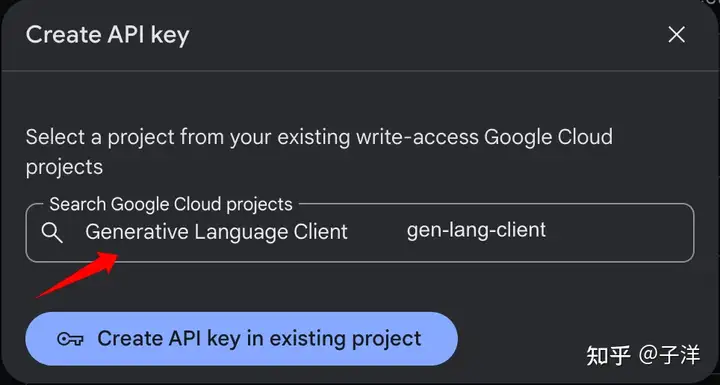Click empty space right of gen-lang-client
Screen dimensions: 720x385
pos(620,232)
